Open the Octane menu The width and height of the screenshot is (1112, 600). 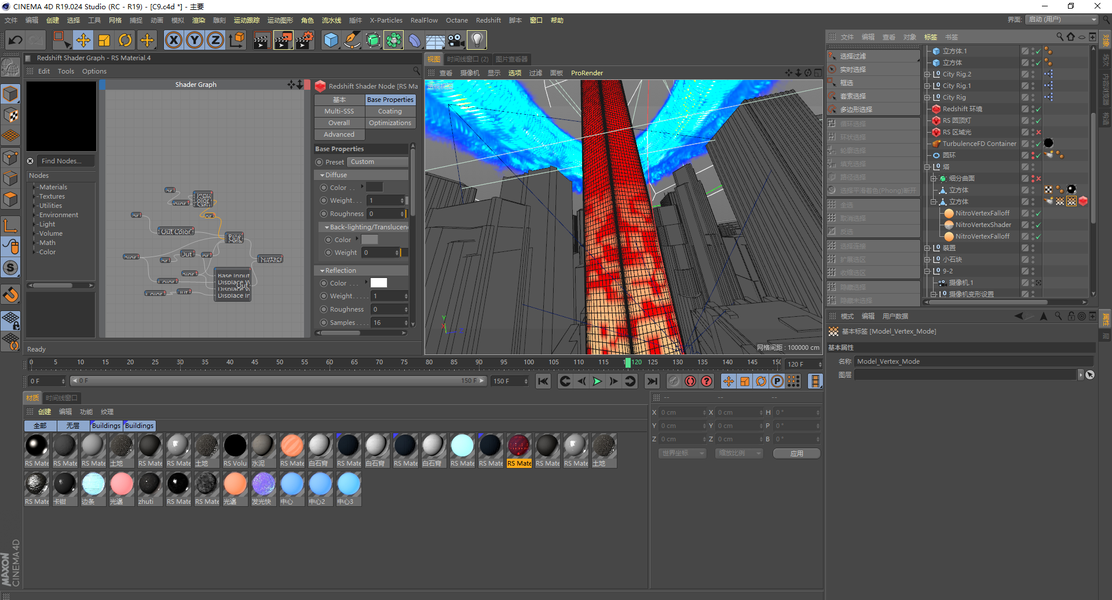pyautogui.click(x=457, y=21)
